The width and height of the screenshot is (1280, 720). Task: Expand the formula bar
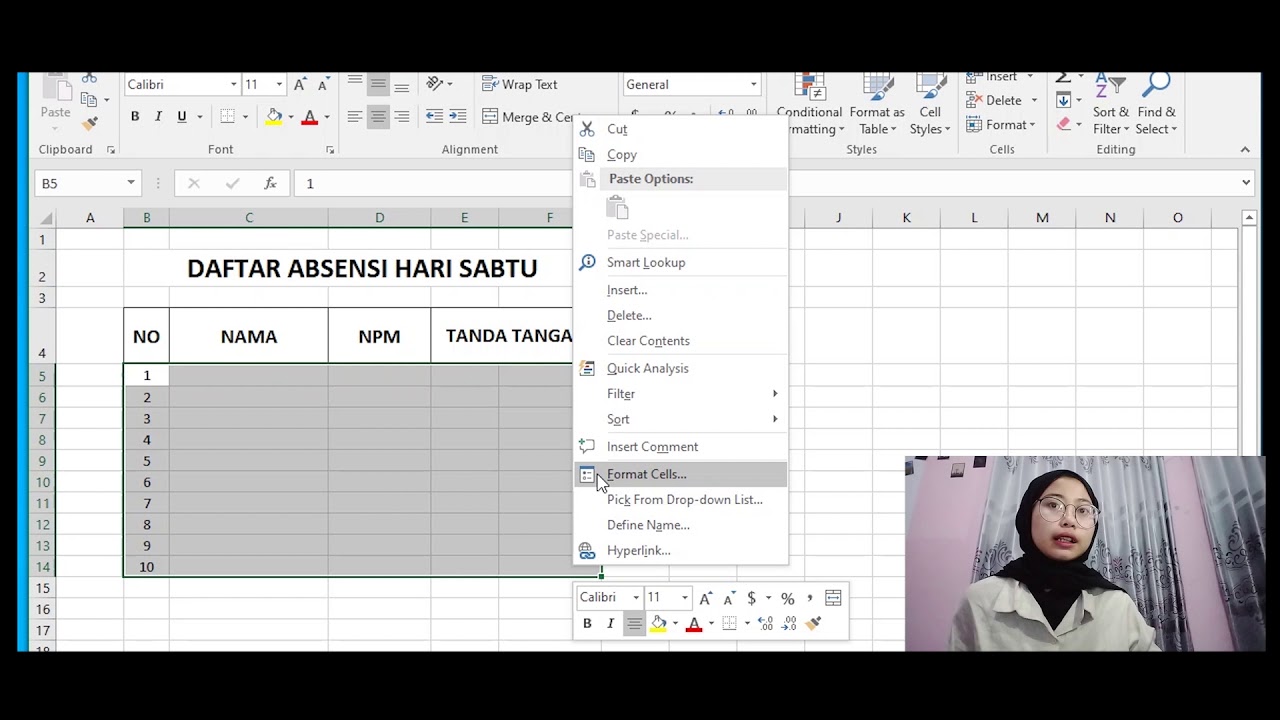[x=1246, y=182]
